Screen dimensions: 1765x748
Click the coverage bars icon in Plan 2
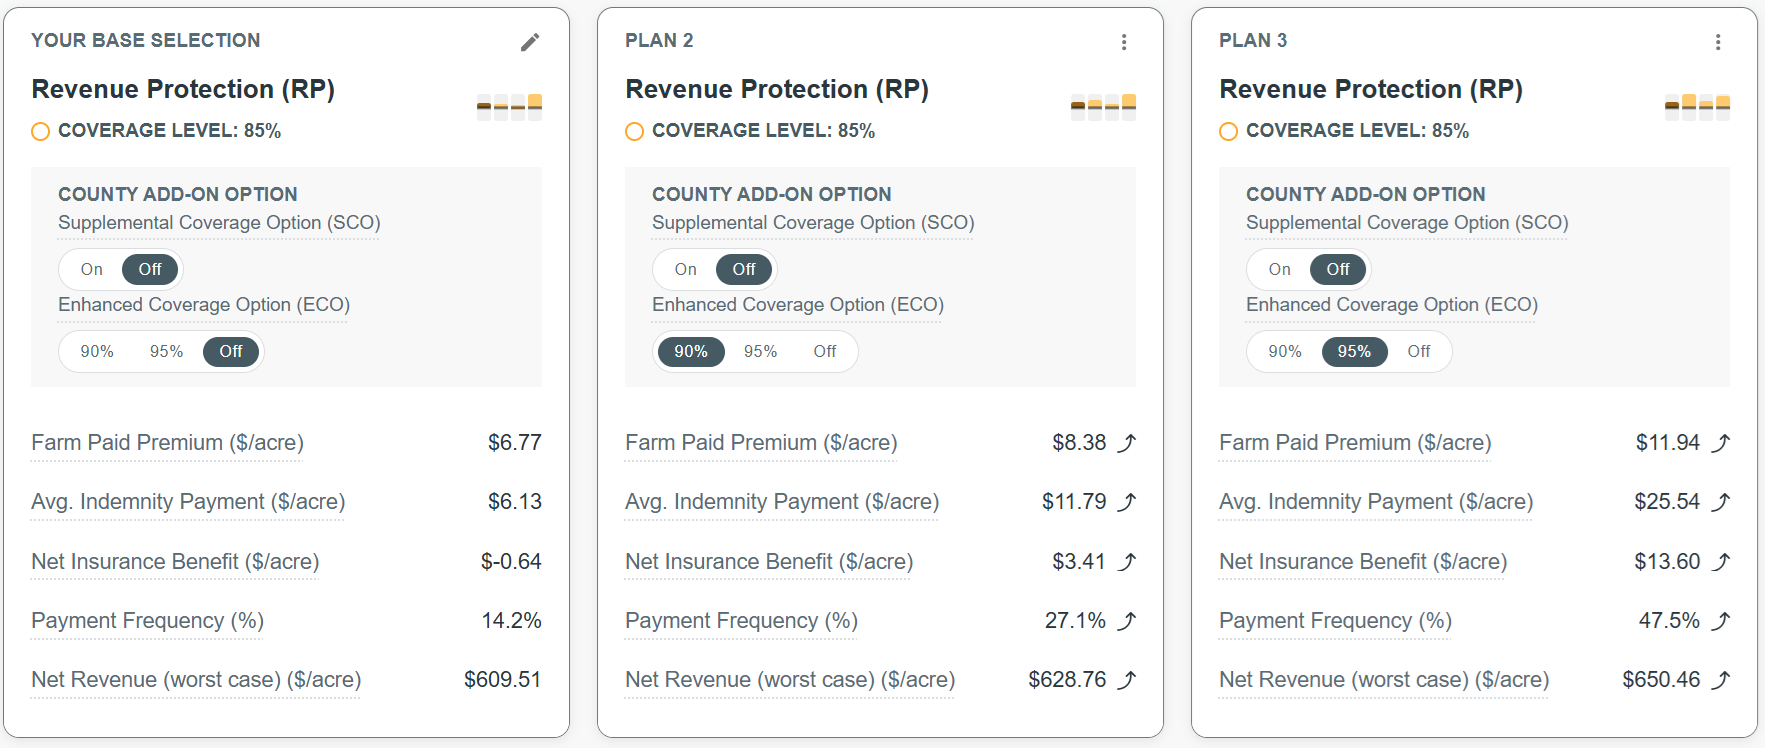[1103, 106]
